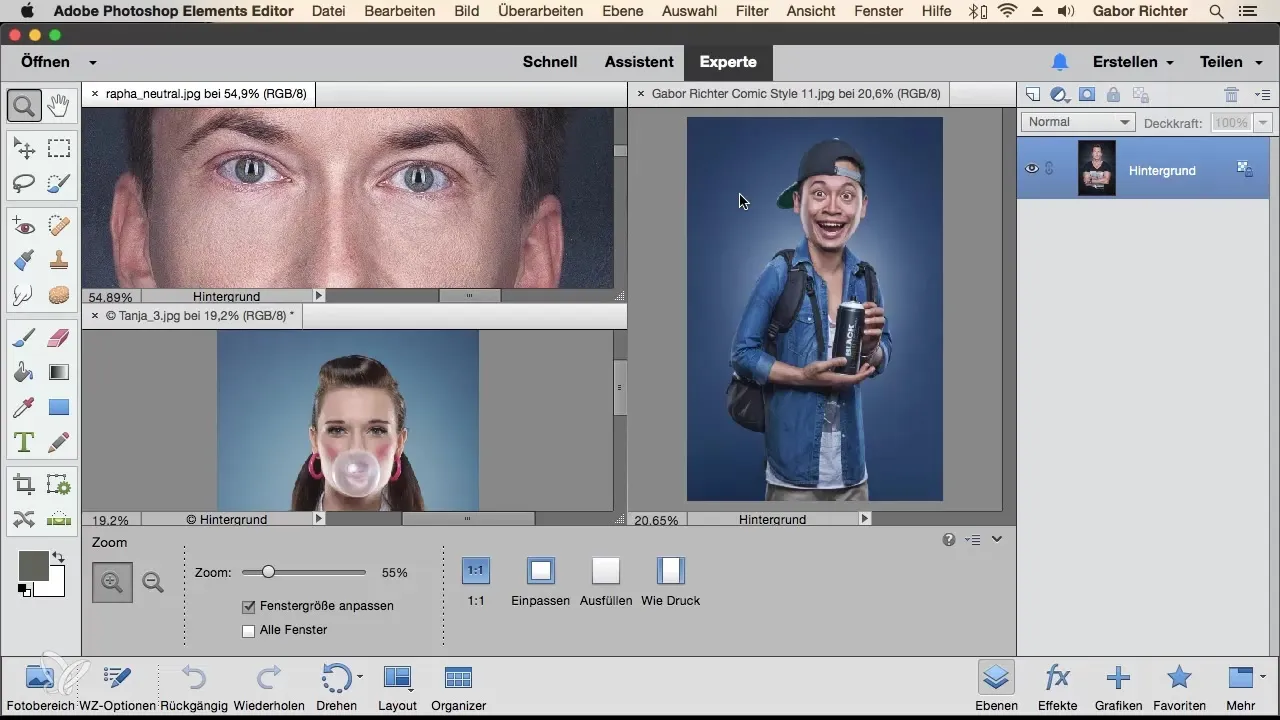Select the Type tool

coord(24,441)
